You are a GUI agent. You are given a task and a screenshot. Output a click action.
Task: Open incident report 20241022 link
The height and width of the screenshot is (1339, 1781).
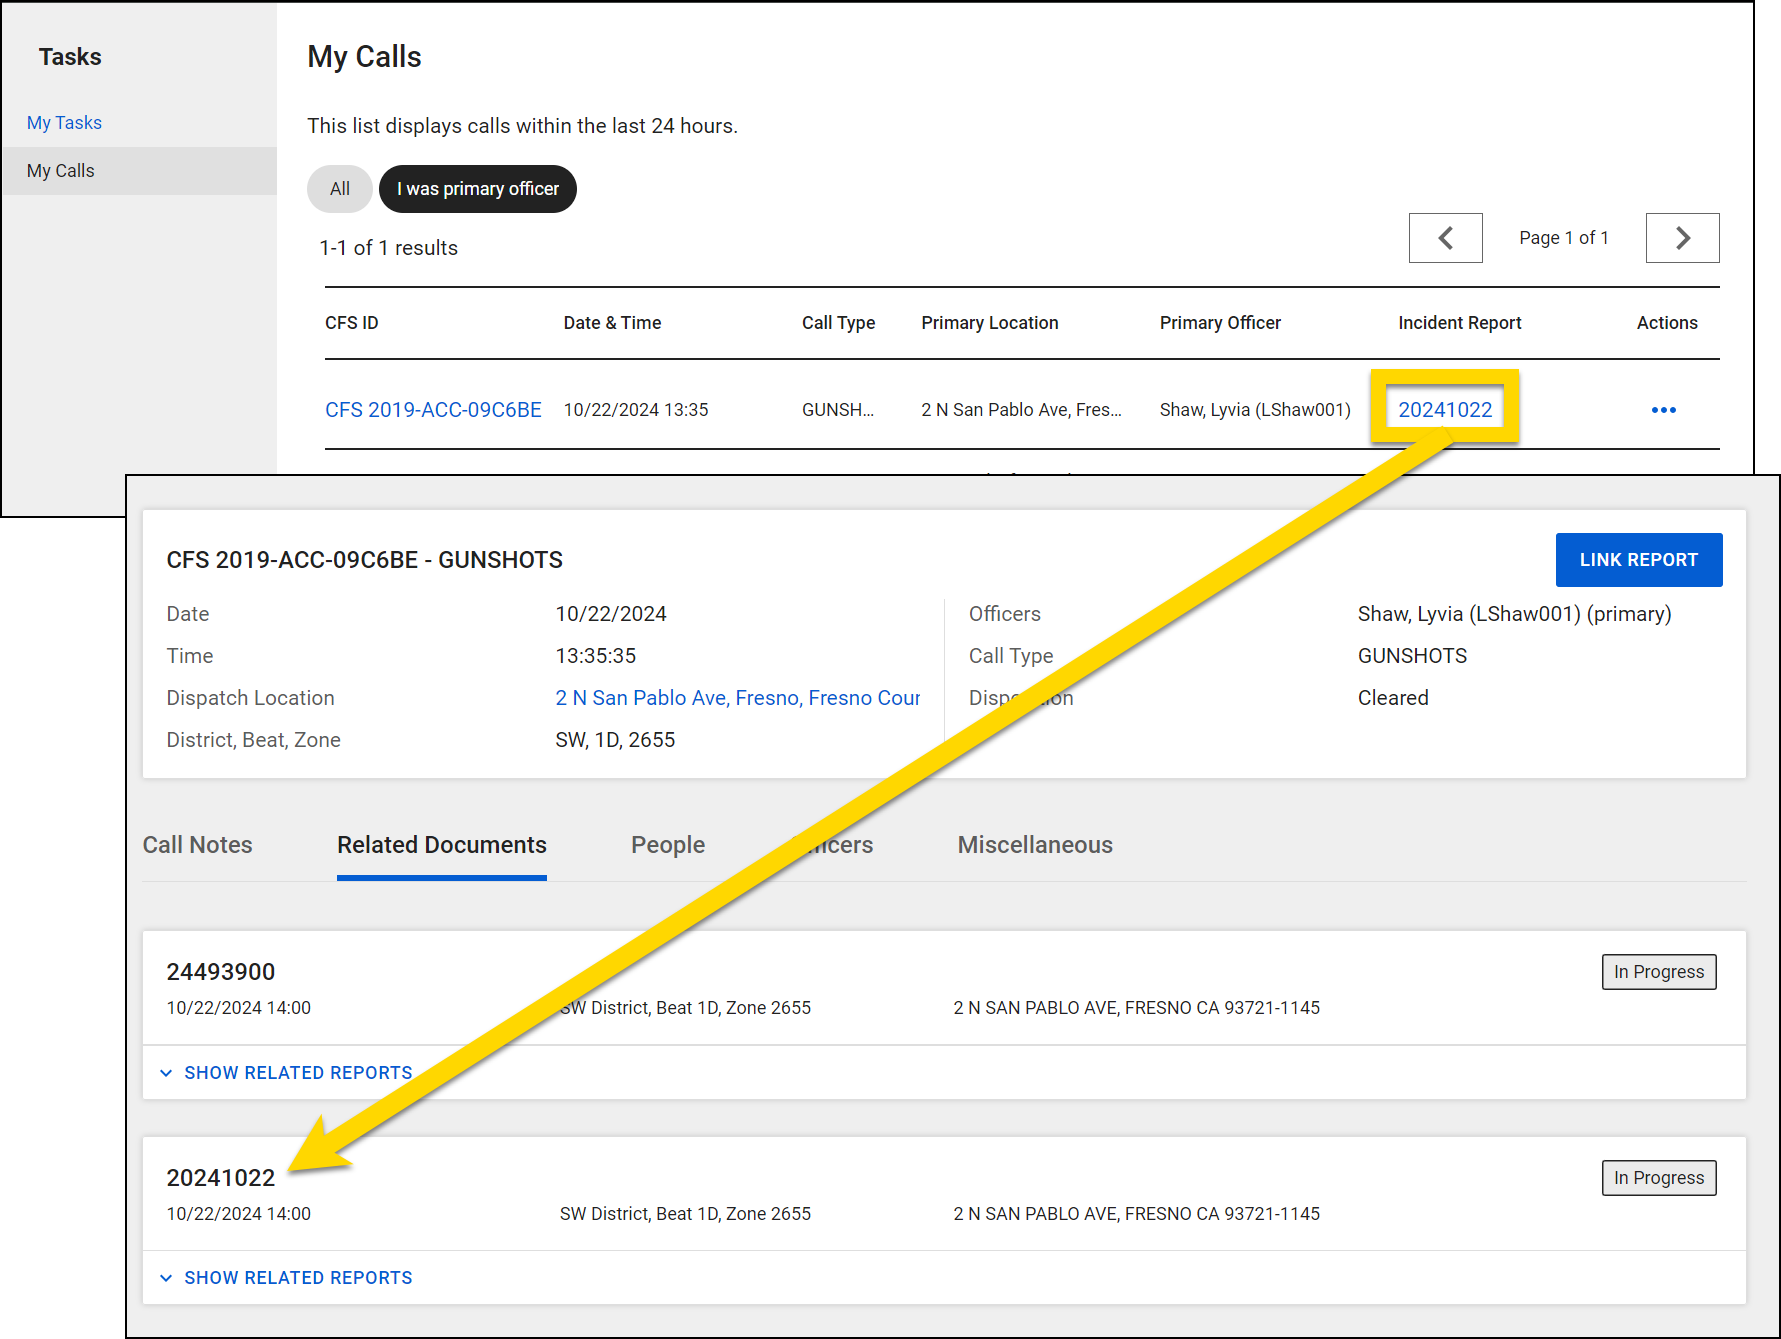pos(1444,410)
